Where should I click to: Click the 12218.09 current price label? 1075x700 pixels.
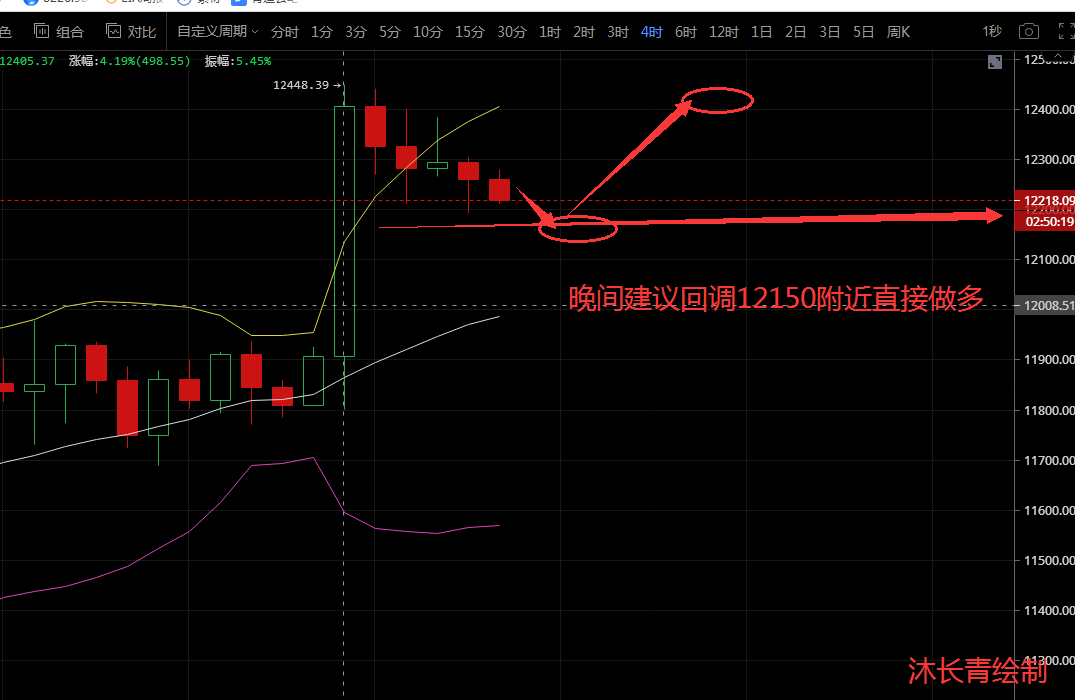[1045, 200]
